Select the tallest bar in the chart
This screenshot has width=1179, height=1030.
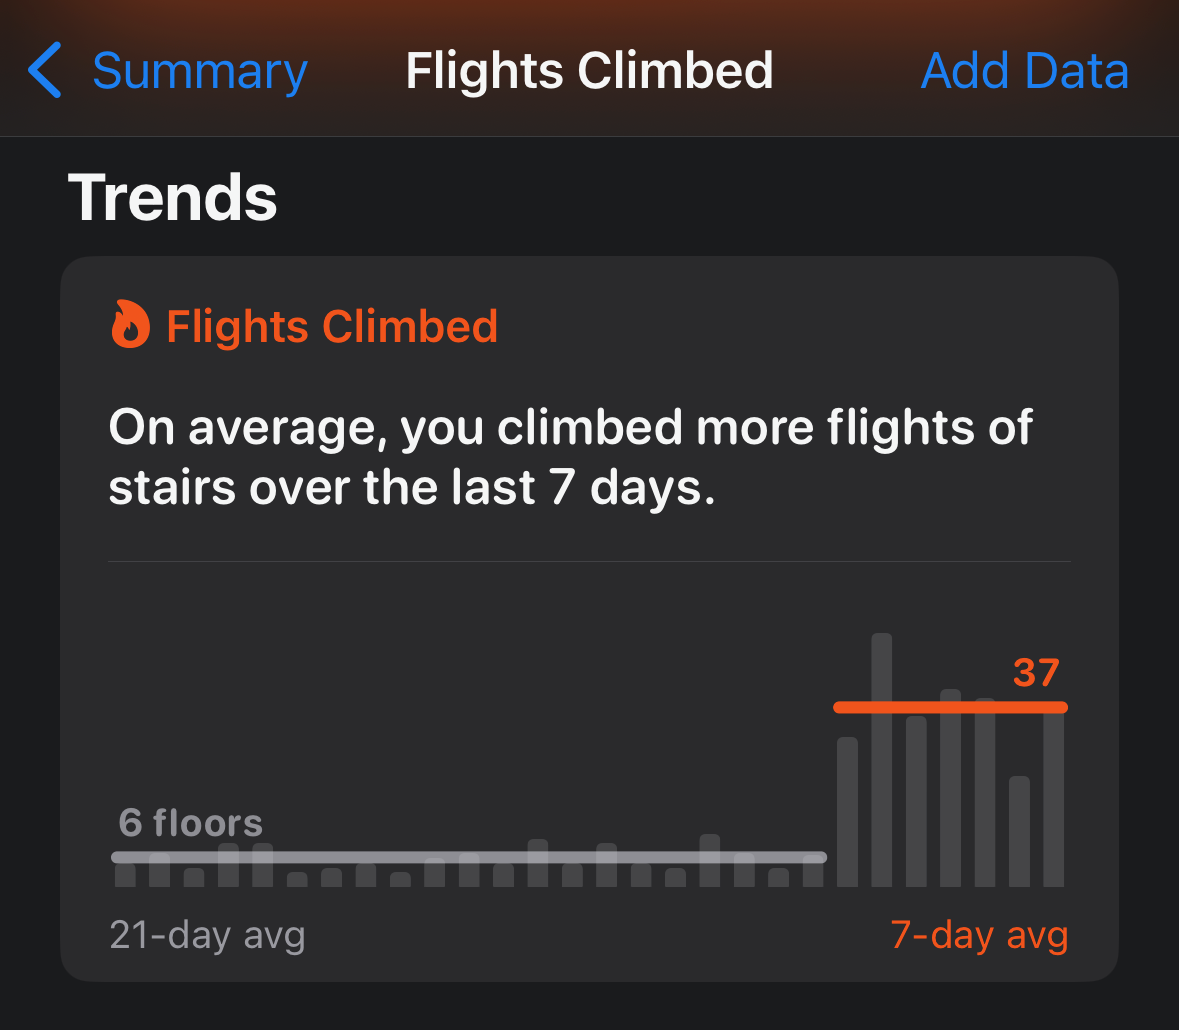[x=881, y=760]
